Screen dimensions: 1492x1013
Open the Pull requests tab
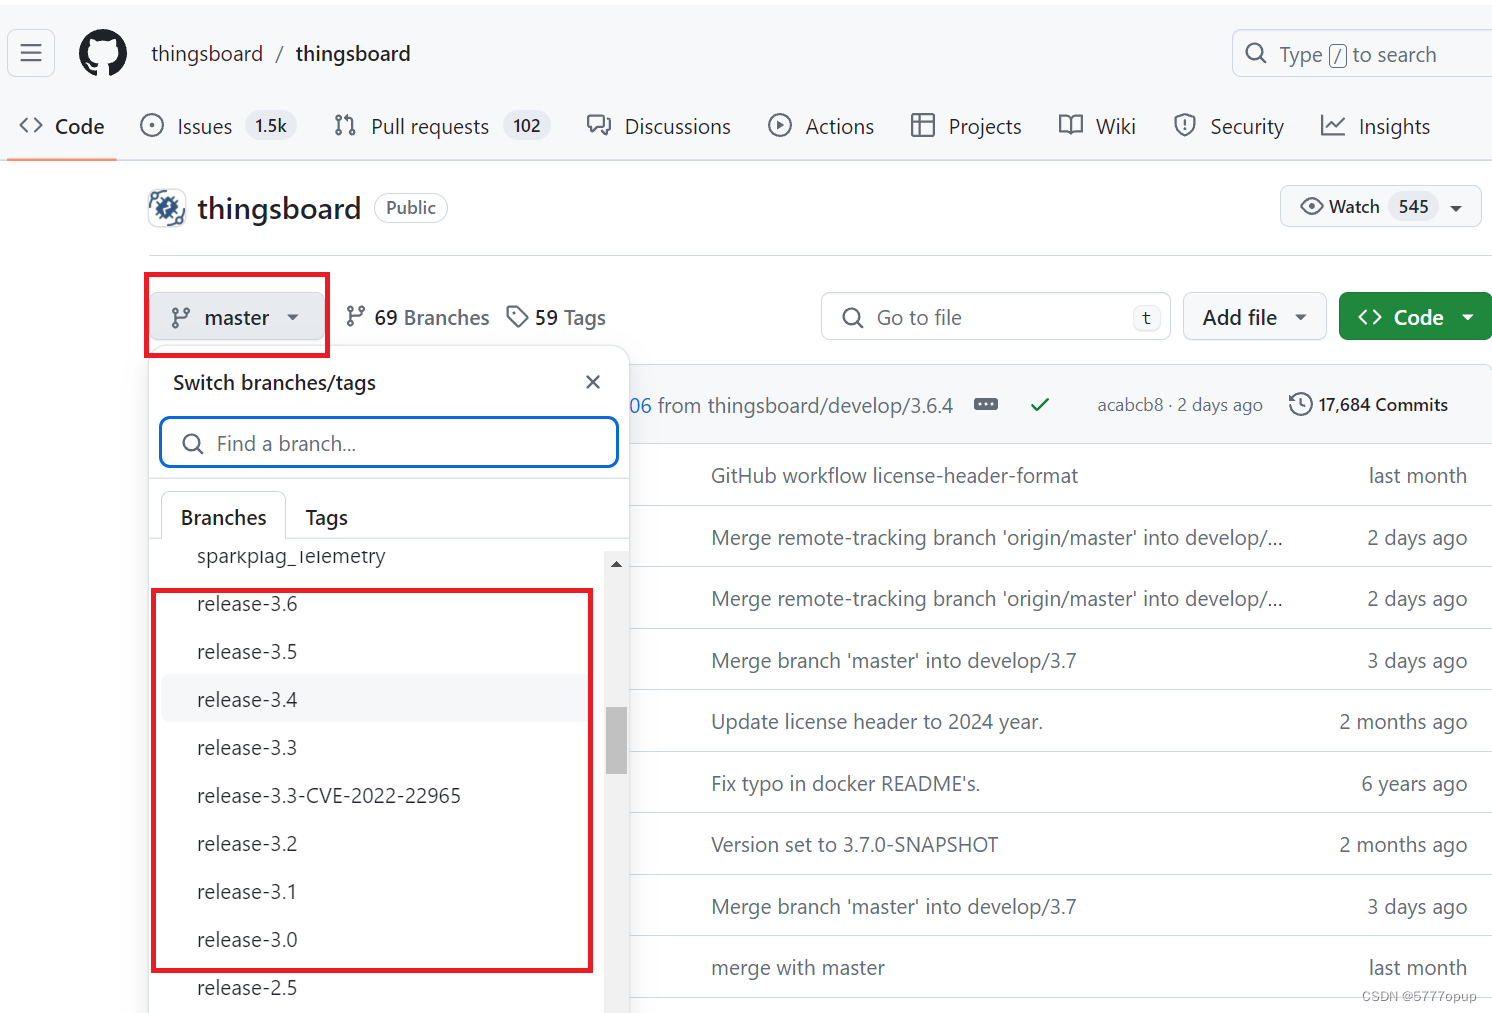coord(441,126)
